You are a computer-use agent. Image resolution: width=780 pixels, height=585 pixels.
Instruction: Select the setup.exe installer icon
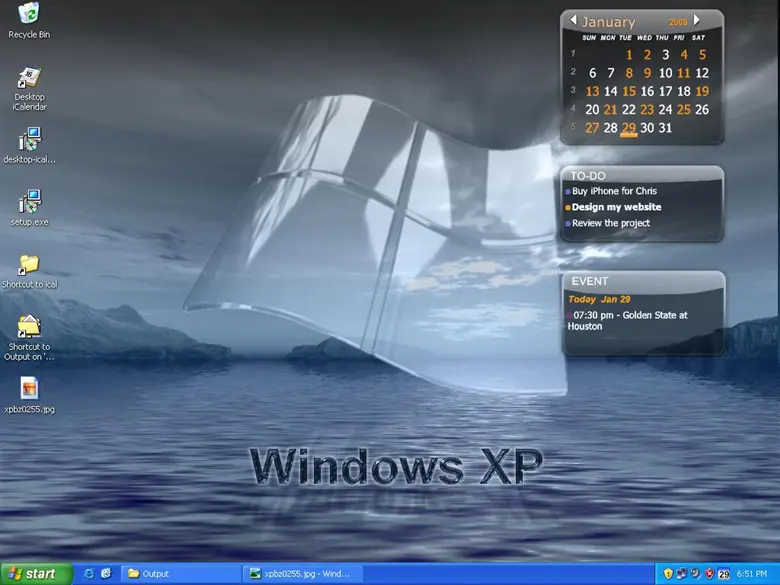(x=29, y=203)
